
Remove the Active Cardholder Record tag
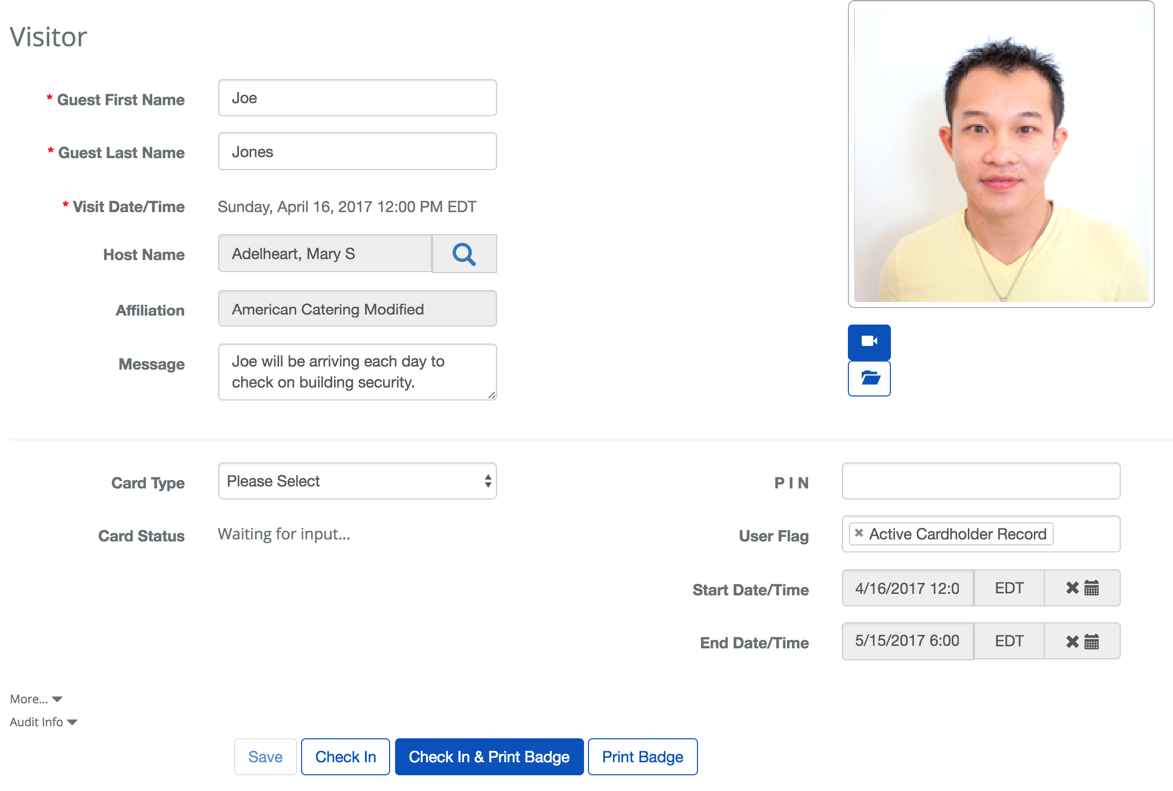859,534
